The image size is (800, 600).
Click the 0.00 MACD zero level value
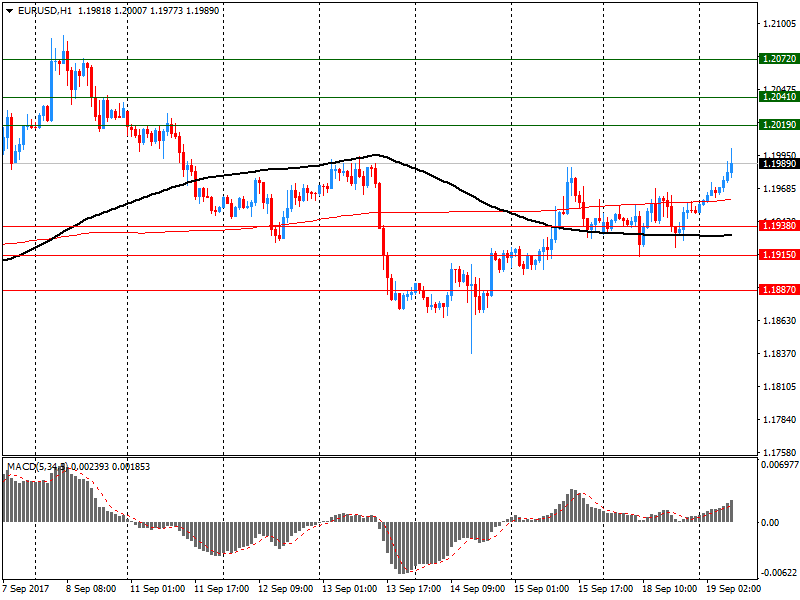click(x=770, y=522)
